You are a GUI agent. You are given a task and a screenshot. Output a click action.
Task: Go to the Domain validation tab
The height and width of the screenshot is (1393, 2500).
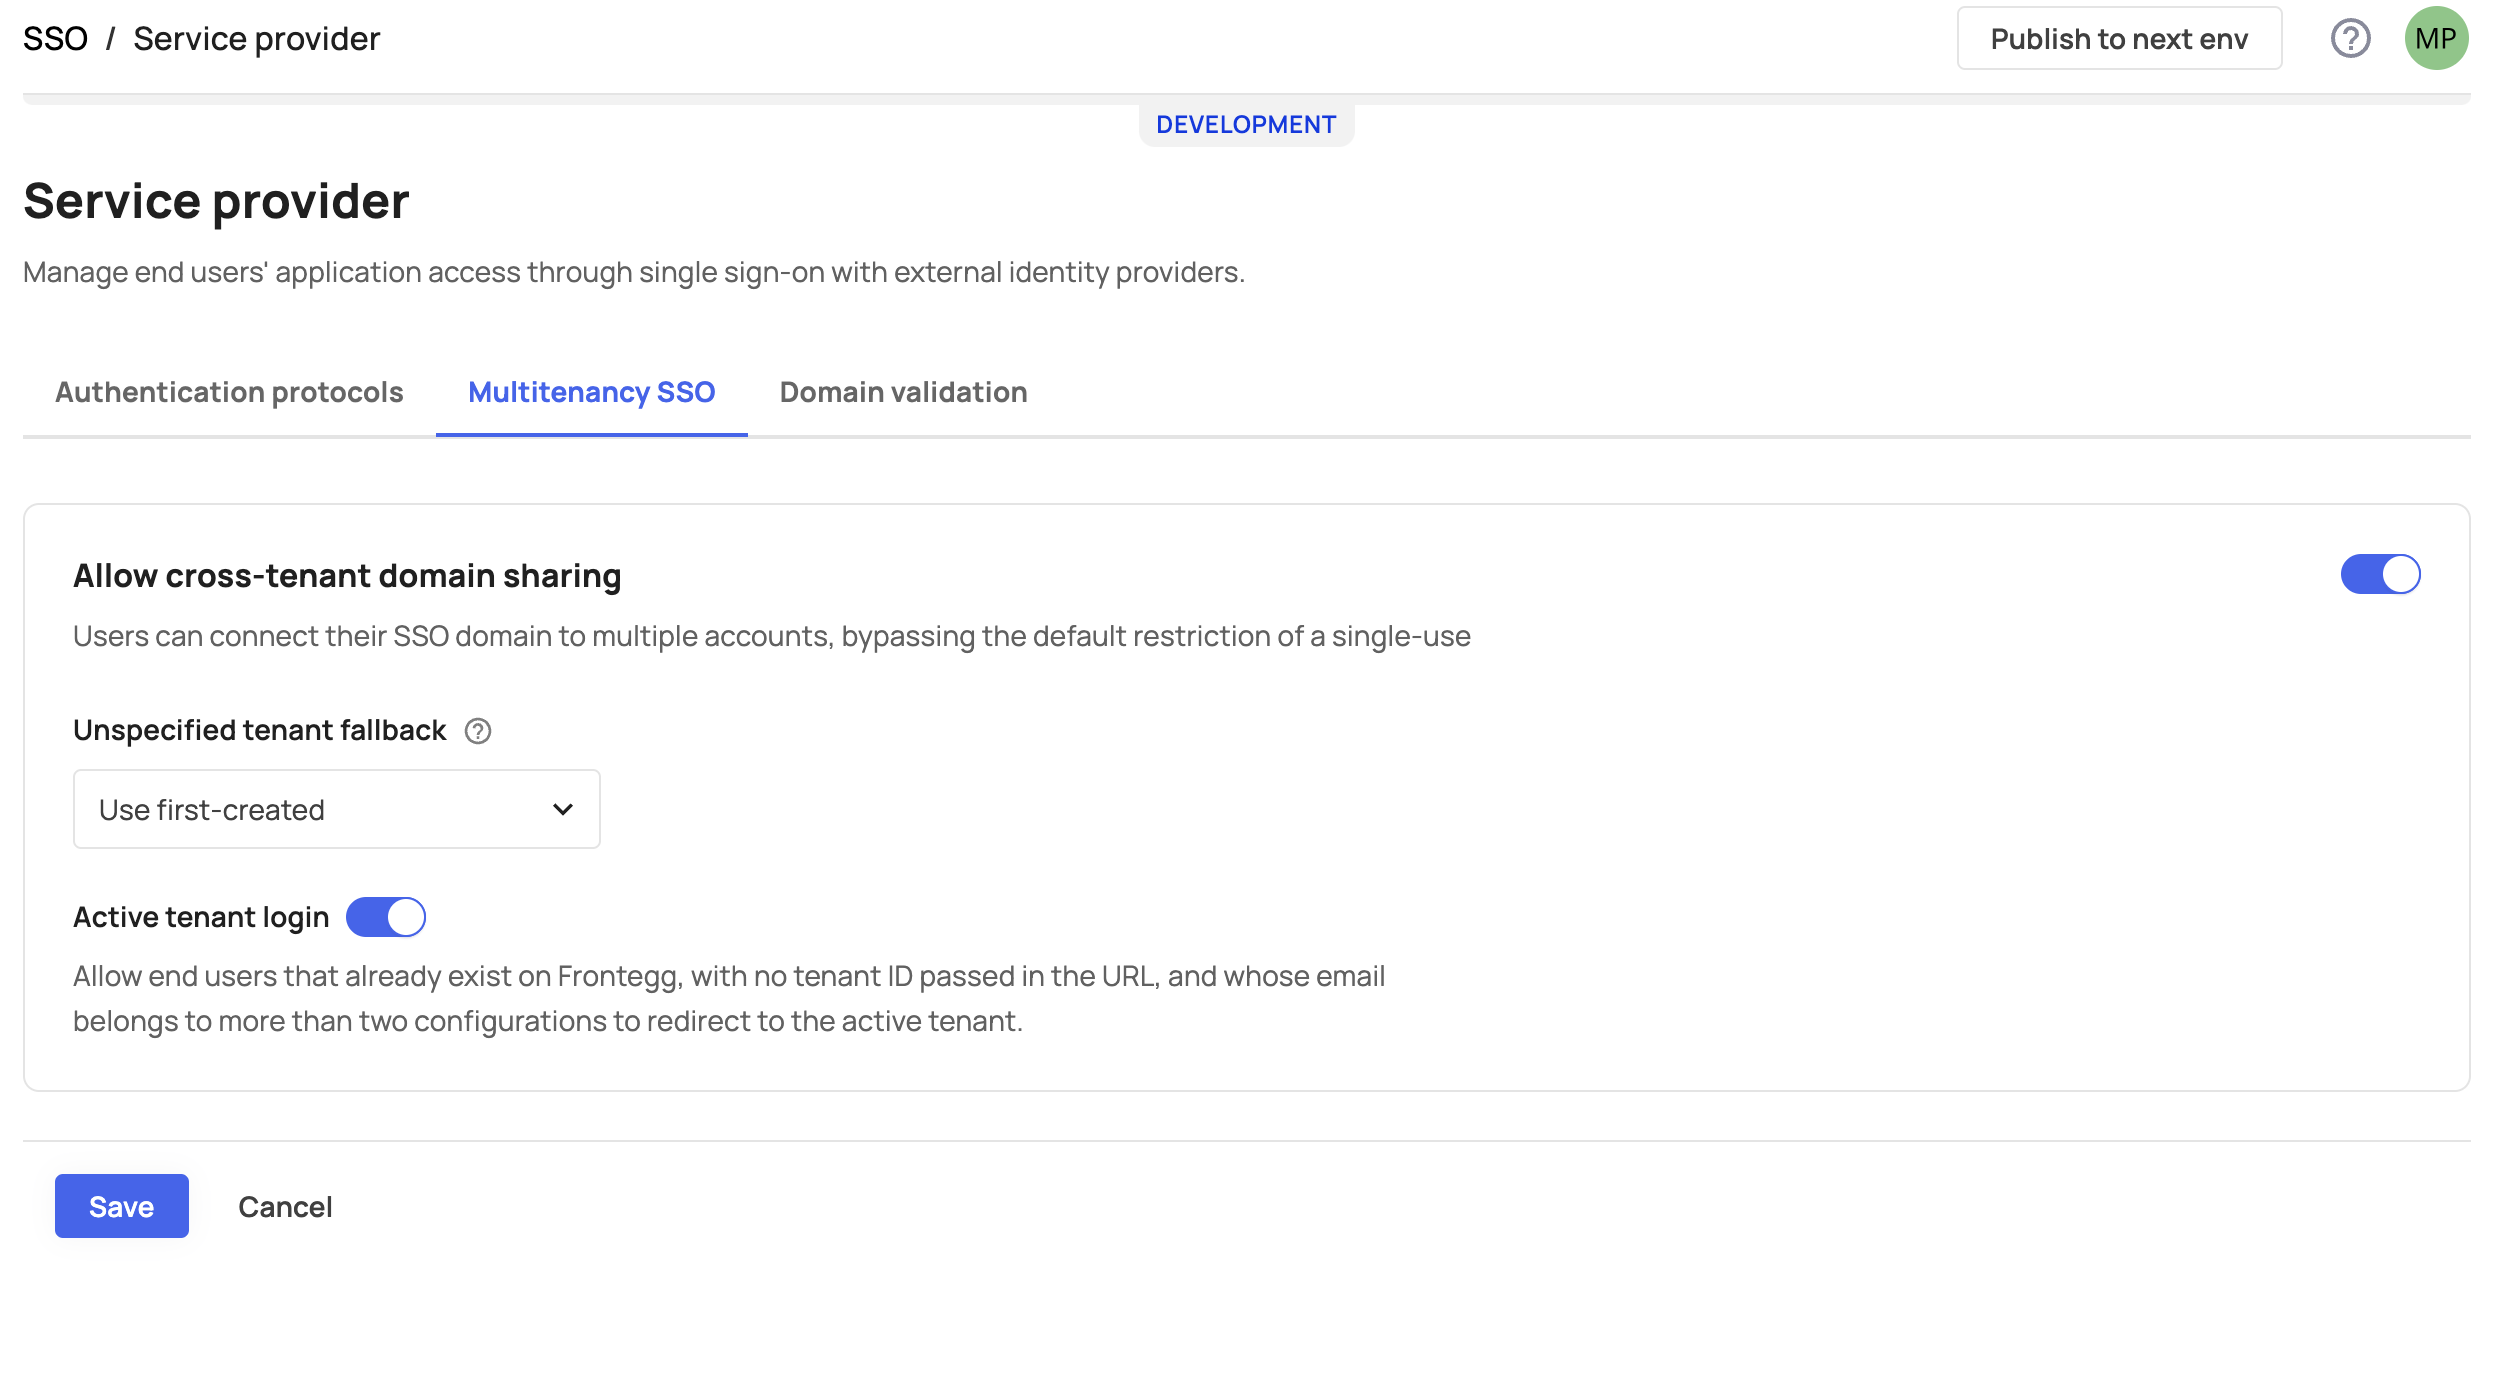(903, 392)
